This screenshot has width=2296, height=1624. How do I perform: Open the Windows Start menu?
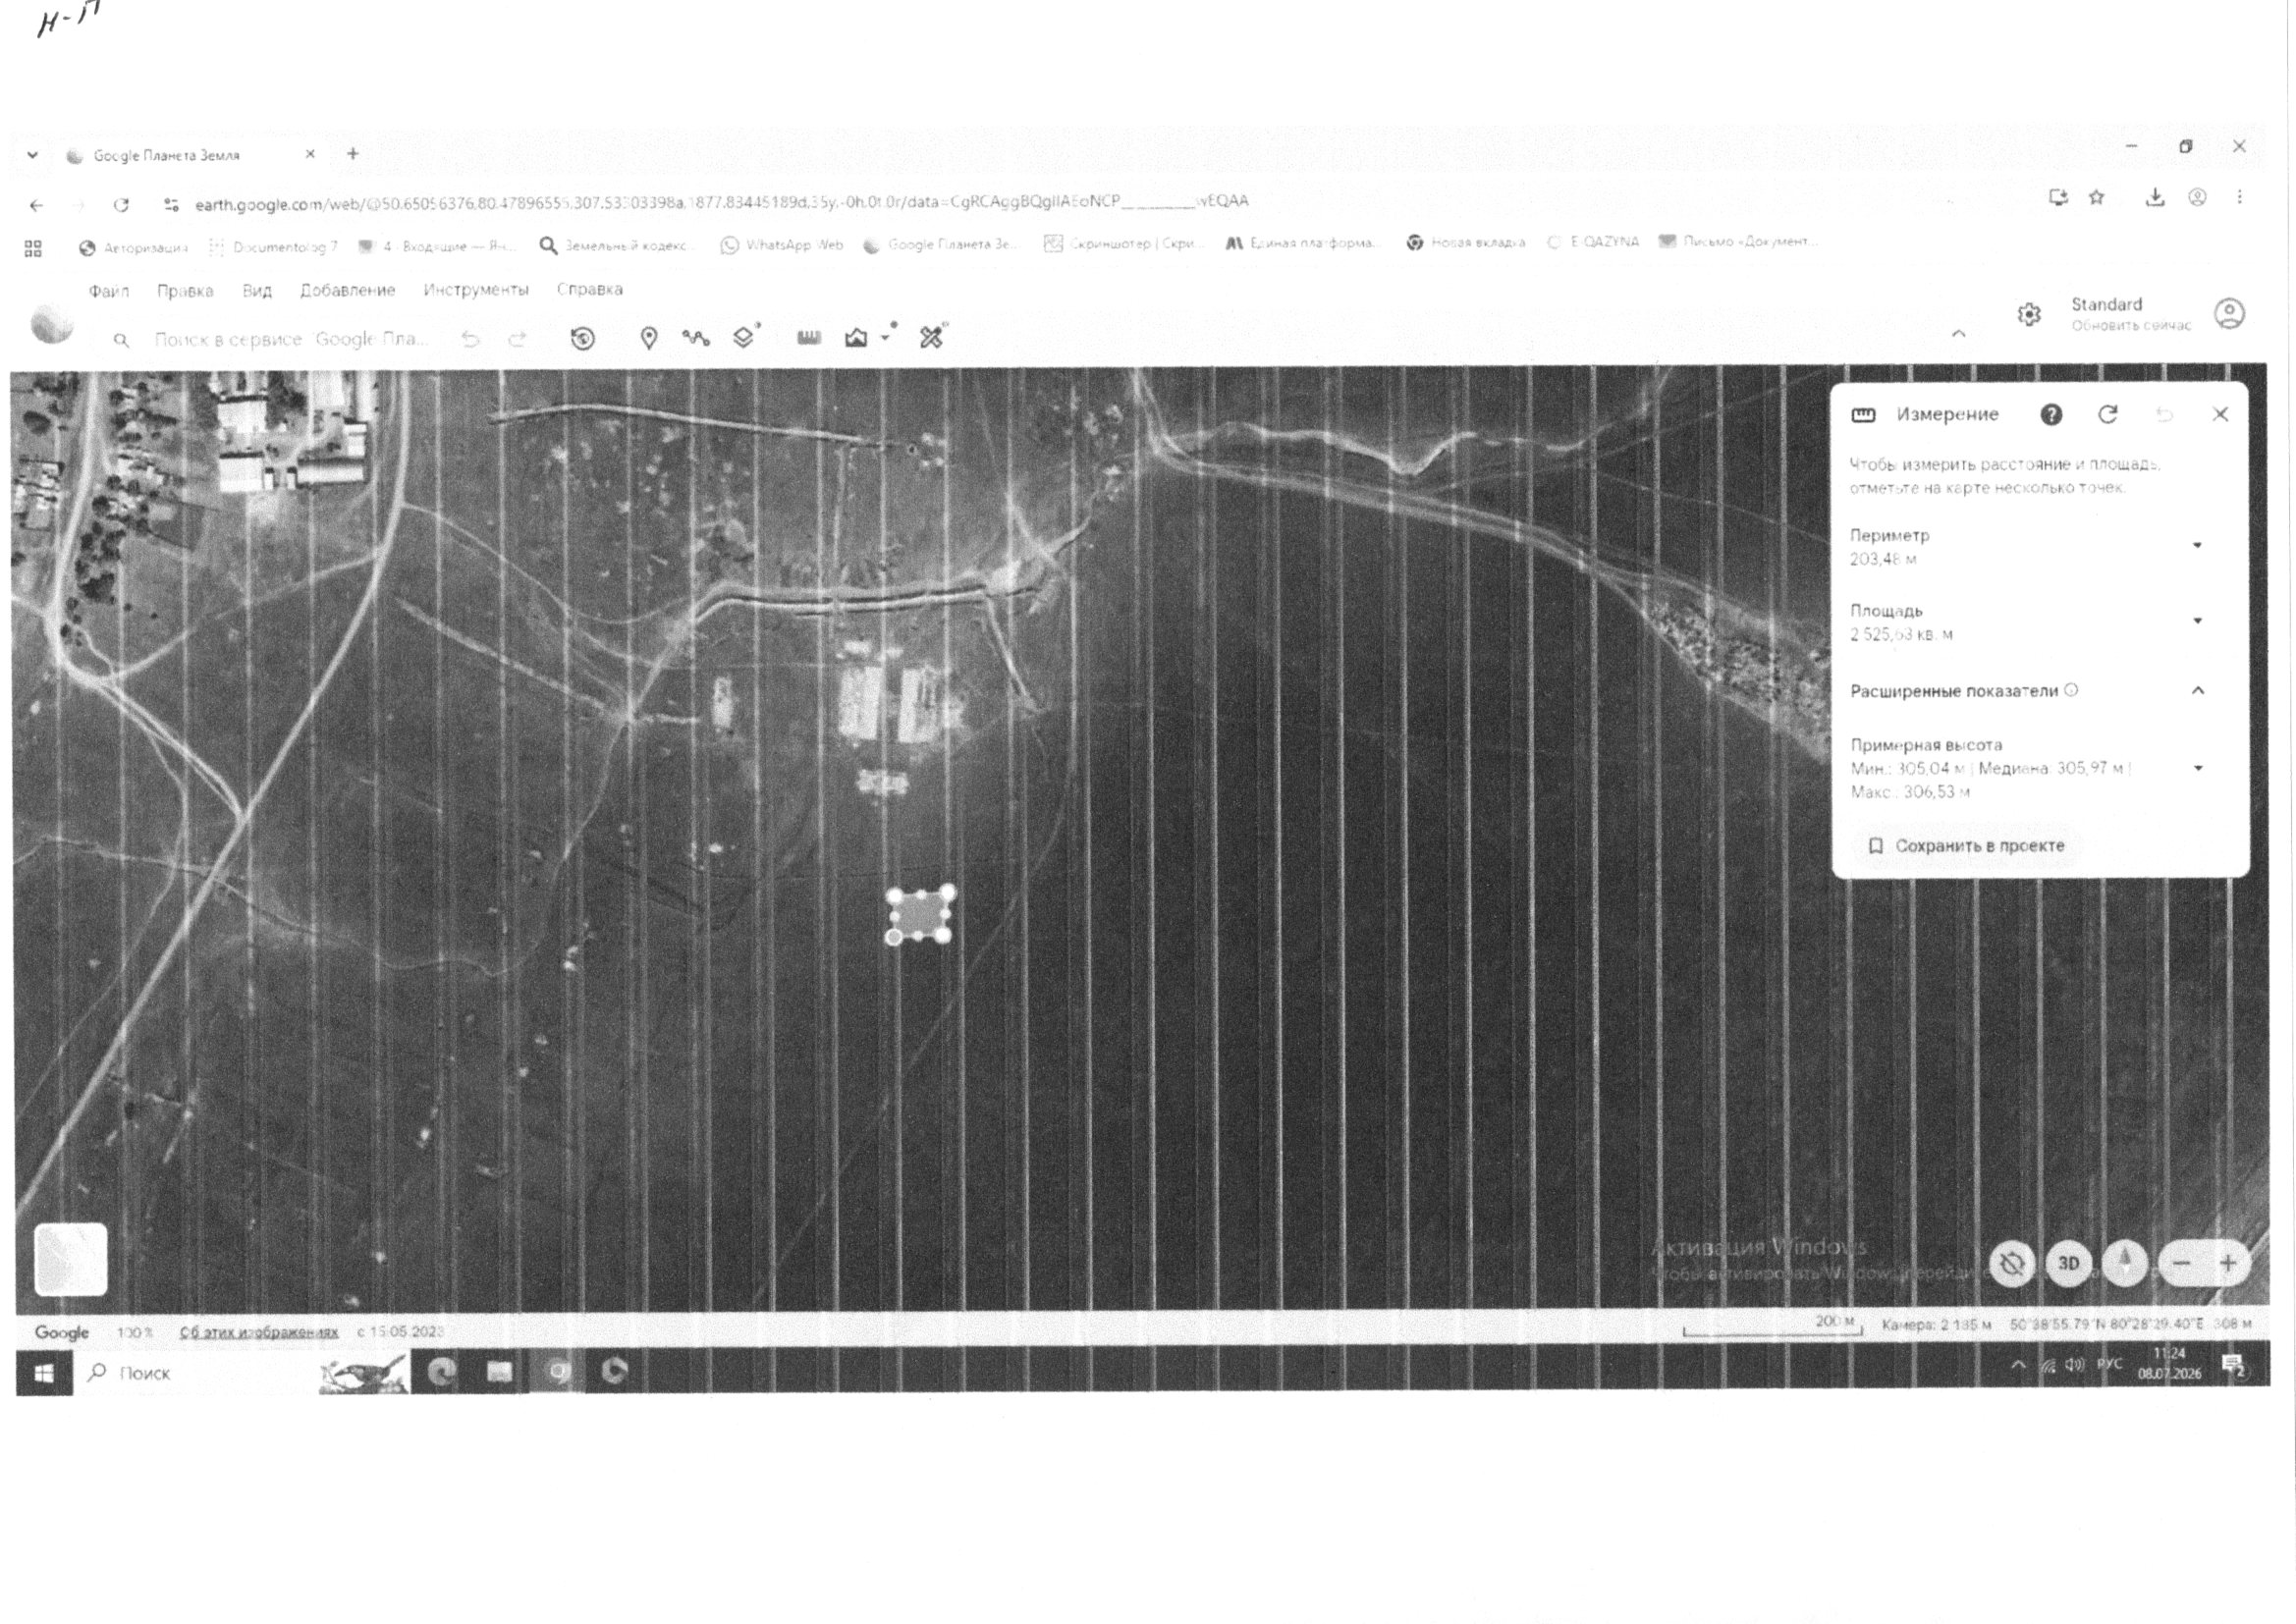(x=44, y=1373)
